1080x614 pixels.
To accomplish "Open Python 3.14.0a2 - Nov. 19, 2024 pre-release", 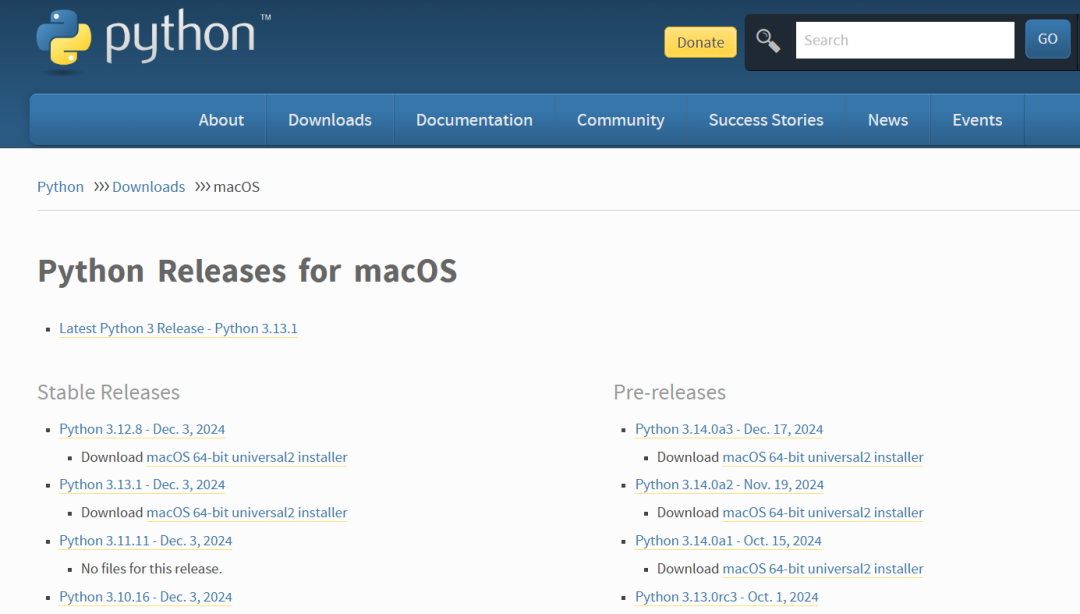I will click(x=729, y=485).
